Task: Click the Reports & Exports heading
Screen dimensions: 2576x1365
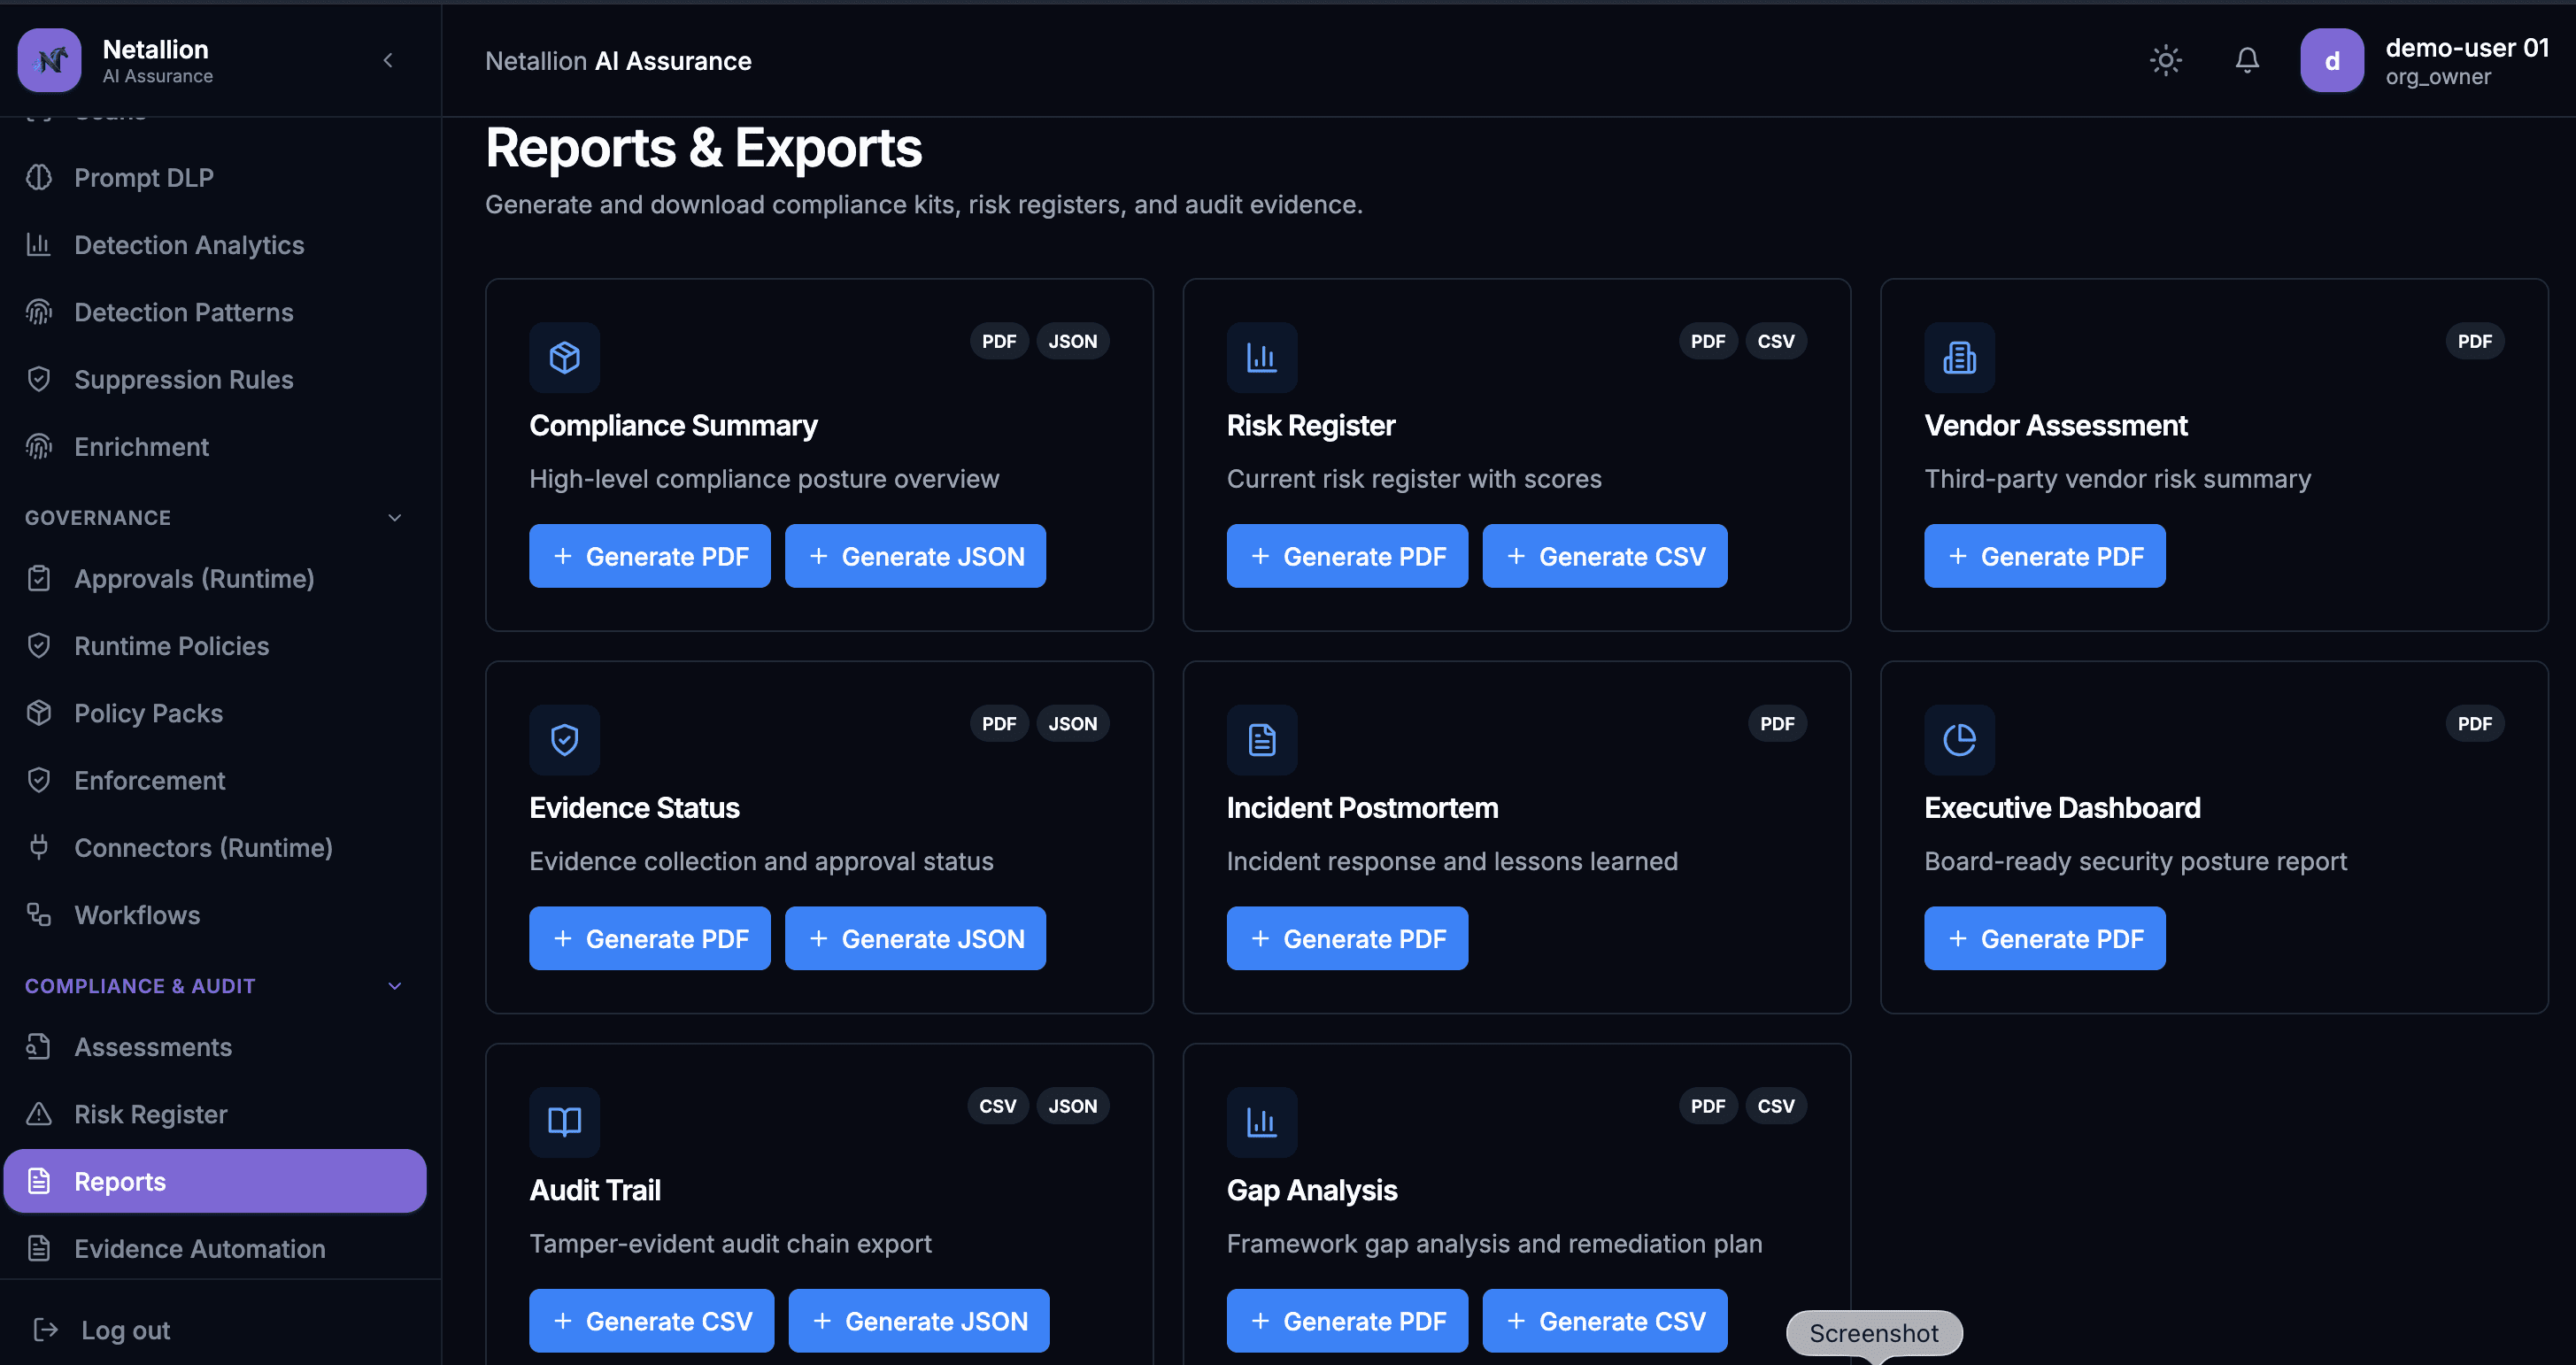Action: tap(703, 149)
